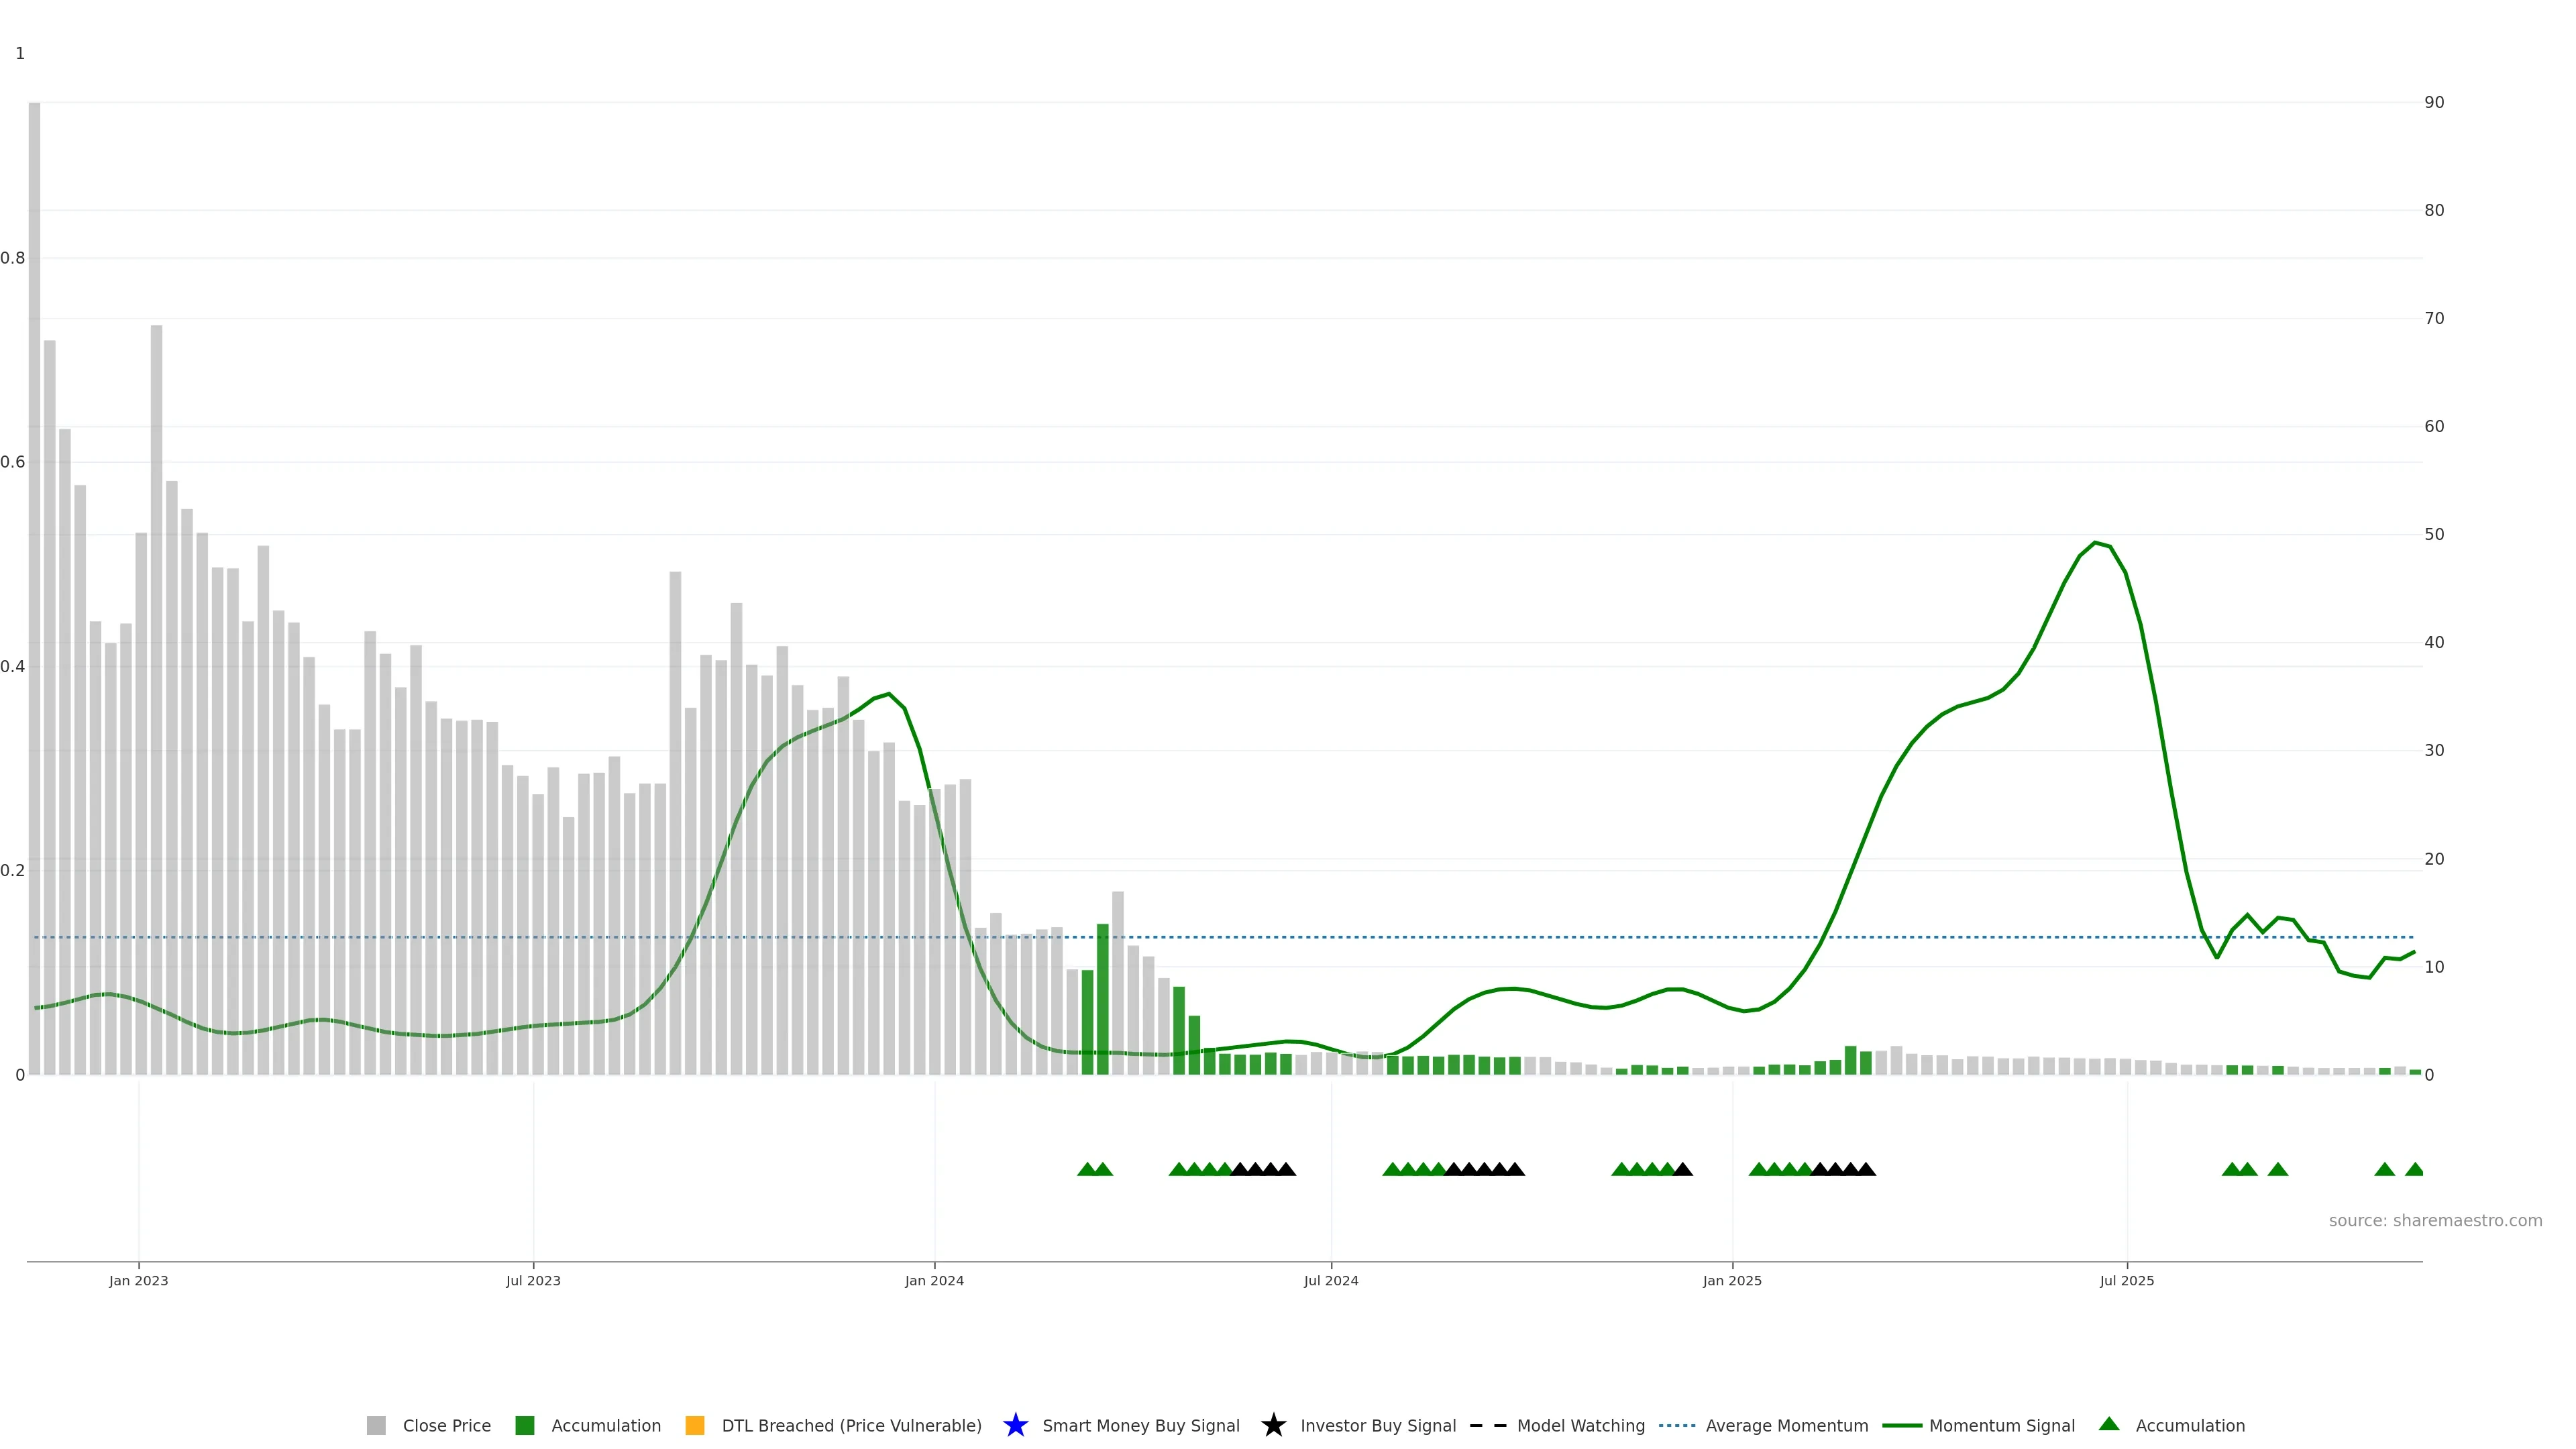The image size is (2576, 1449).
Task: Click the Jul 2025 axis label
Action: tap(2126, 1281)
